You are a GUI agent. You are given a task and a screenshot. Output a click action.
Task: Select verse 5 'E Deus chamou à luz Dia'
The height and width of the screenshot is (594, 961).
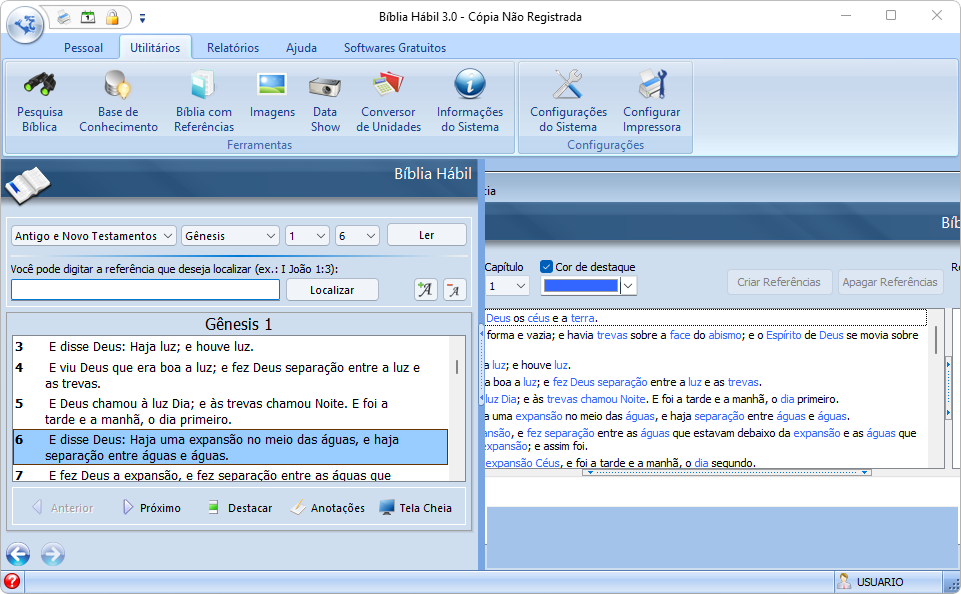coord(230,411)
